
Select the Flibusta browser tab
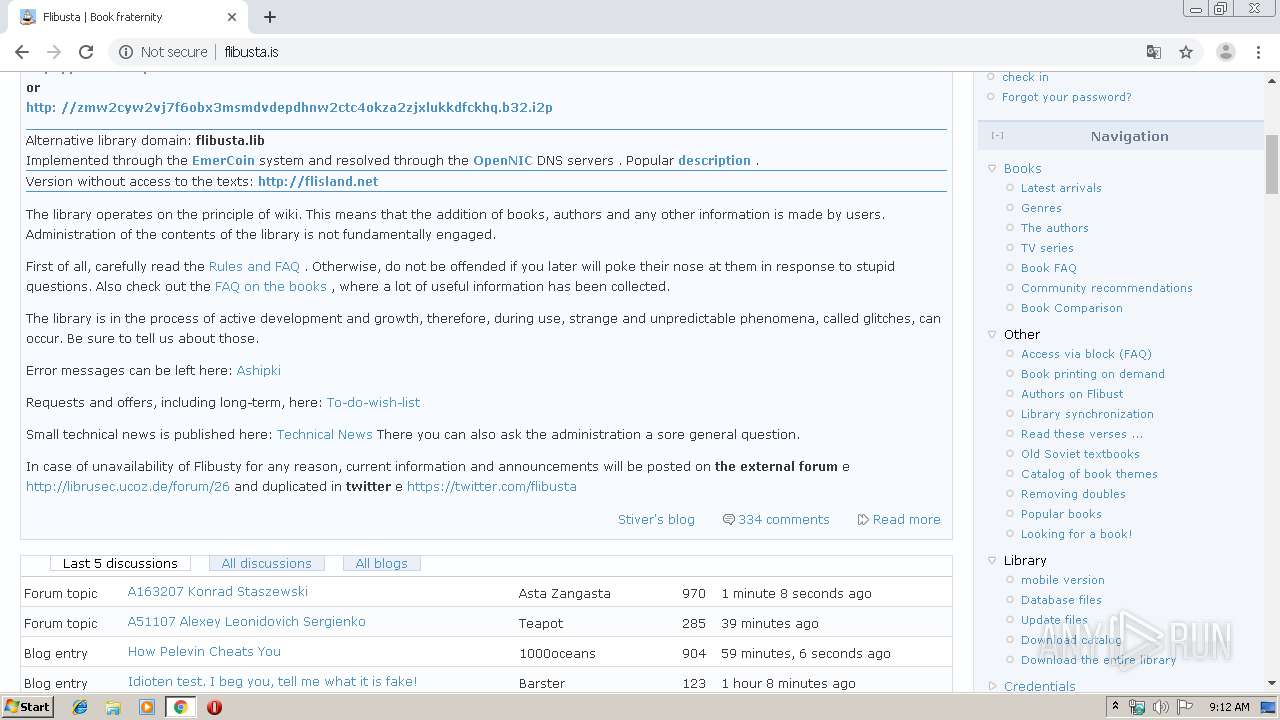(x=130, y=17)
